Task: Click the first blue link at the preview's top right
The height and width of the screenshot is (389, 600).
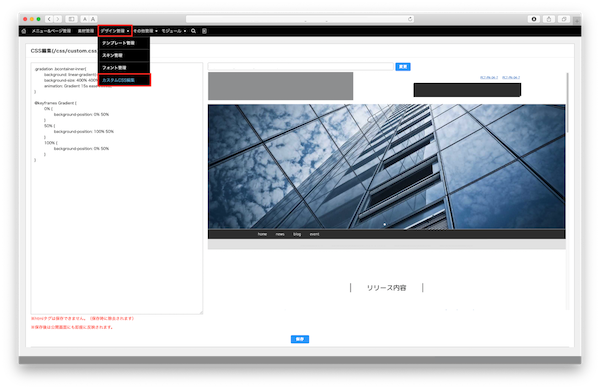Action: coord(489,78)
